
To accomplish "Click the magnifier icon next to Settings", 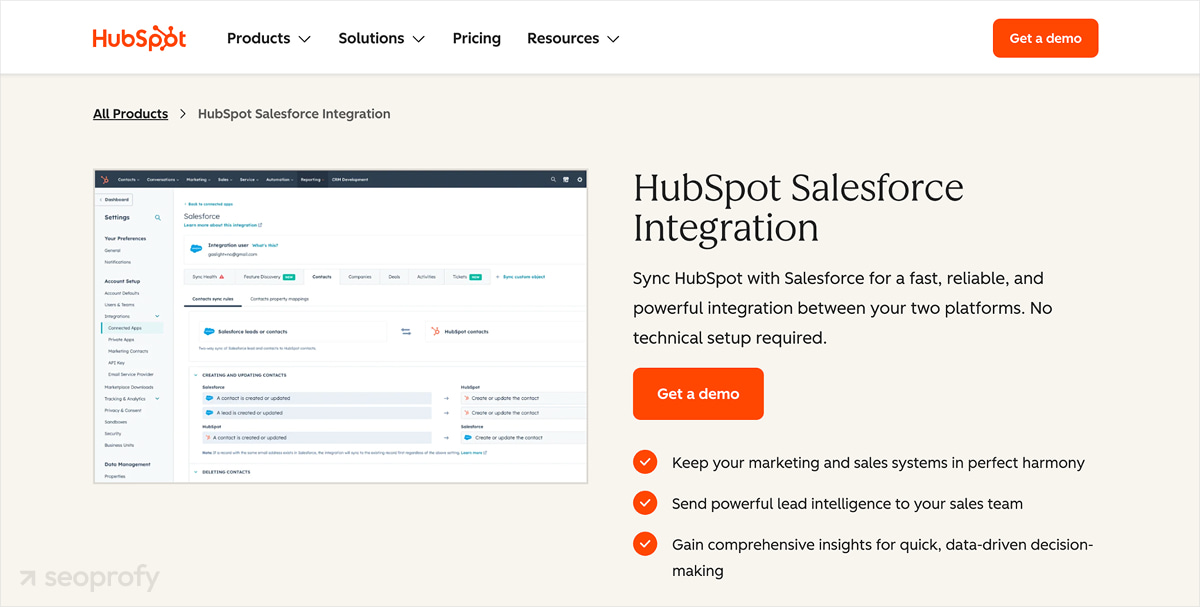I will (158, 217).
